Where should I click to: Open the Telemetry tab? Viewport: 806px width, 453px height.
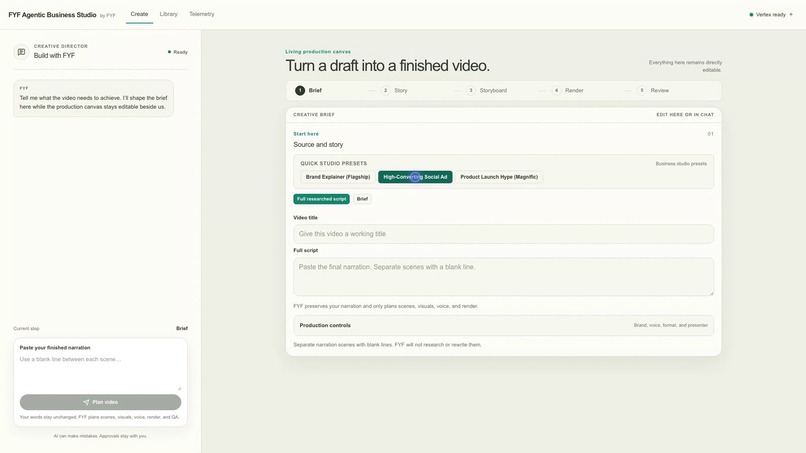pyautogui.click(x=202, y=14)
